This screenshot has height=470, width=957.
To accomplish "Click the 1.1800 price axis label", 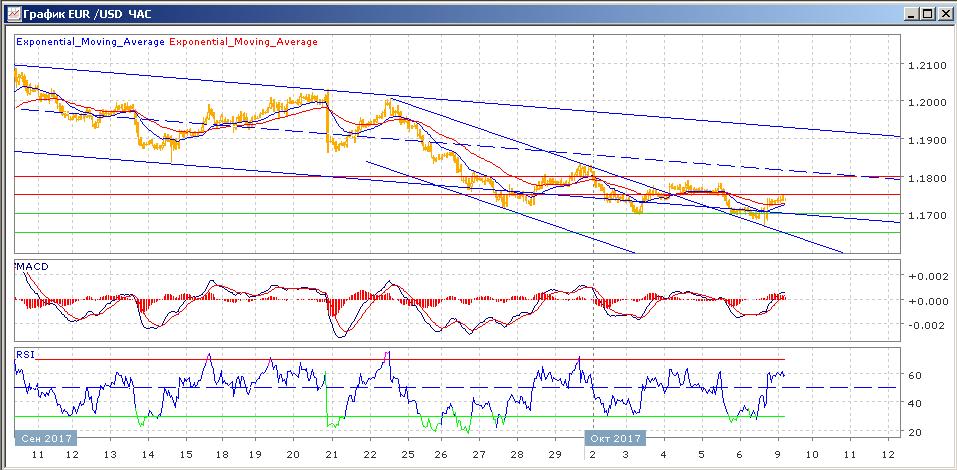I will (x=926, y=178).
